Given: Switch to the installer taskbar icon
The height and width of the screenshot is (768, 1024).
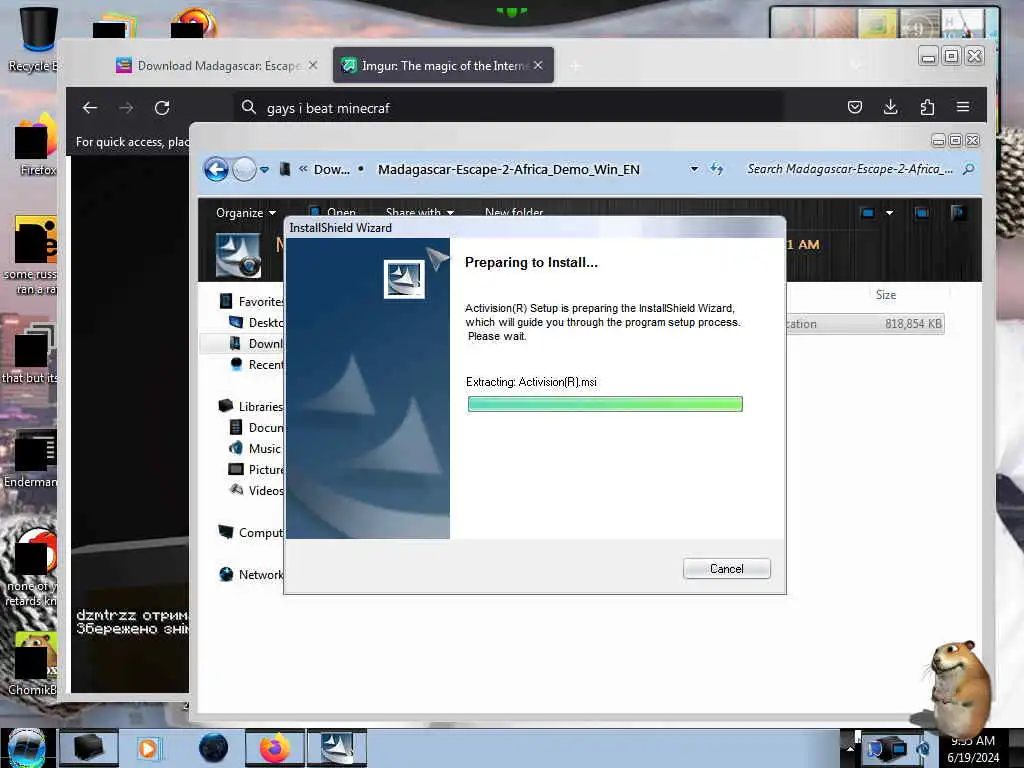Looking at the screenshot, I should (x=337, y=748).
